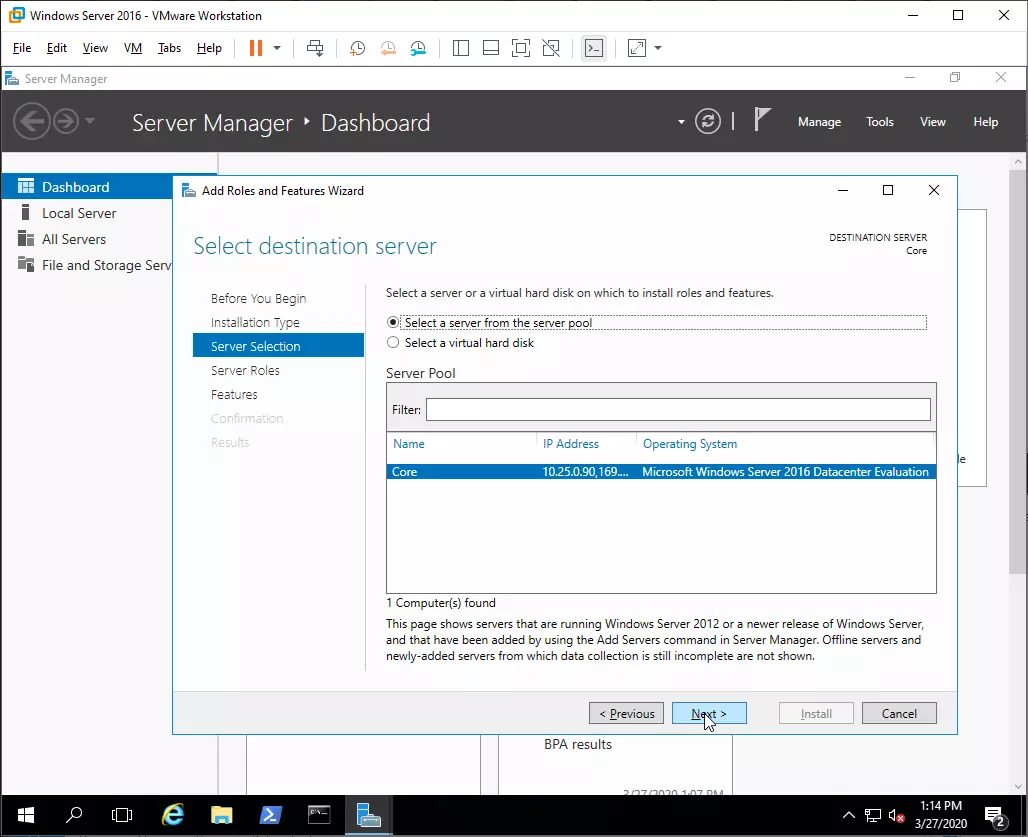Click Server Manager back navigation arrow
The image size is (1028, 837).
click(x=31, y=121)
